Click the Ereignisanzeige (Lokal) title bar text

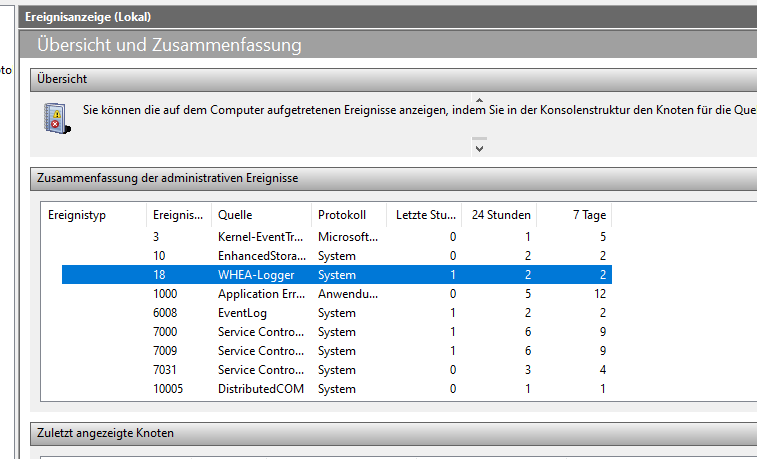pyautogui.click(x=88, y=17)
